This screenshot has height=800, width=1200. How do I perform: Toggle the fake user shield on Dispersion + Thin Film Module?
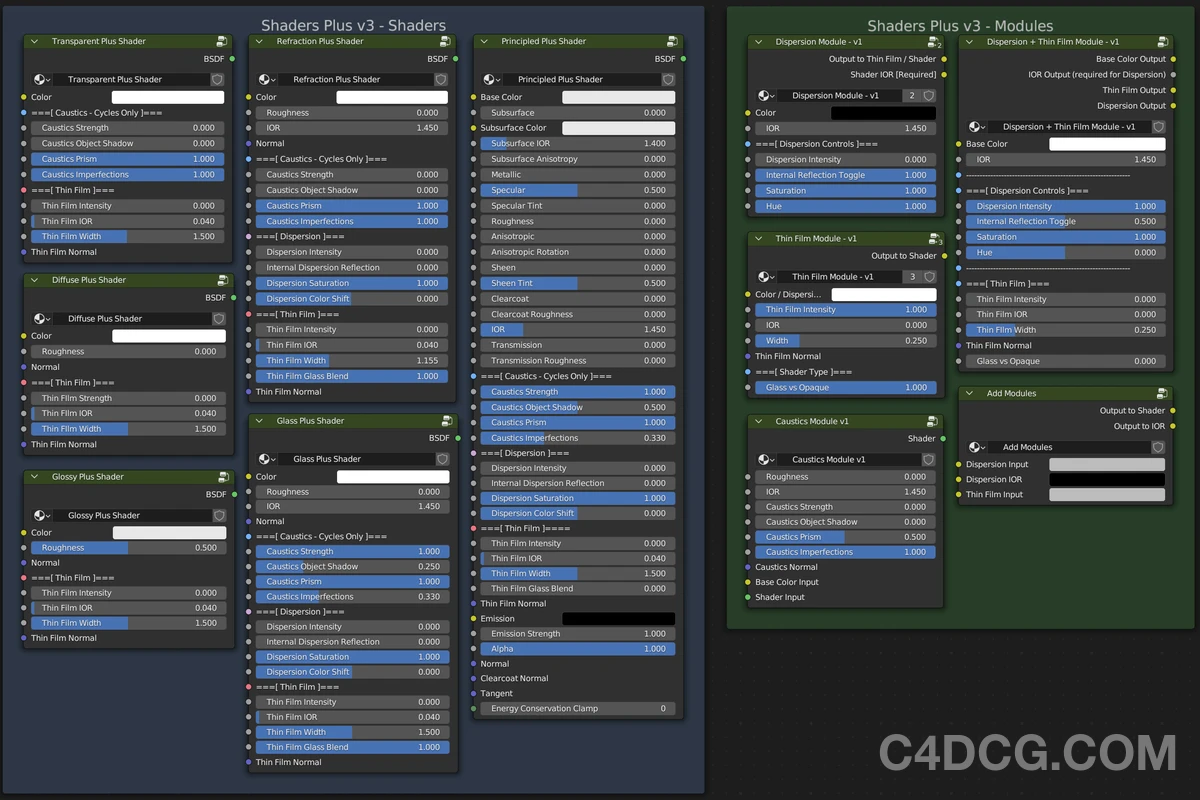pos(1158,126)
